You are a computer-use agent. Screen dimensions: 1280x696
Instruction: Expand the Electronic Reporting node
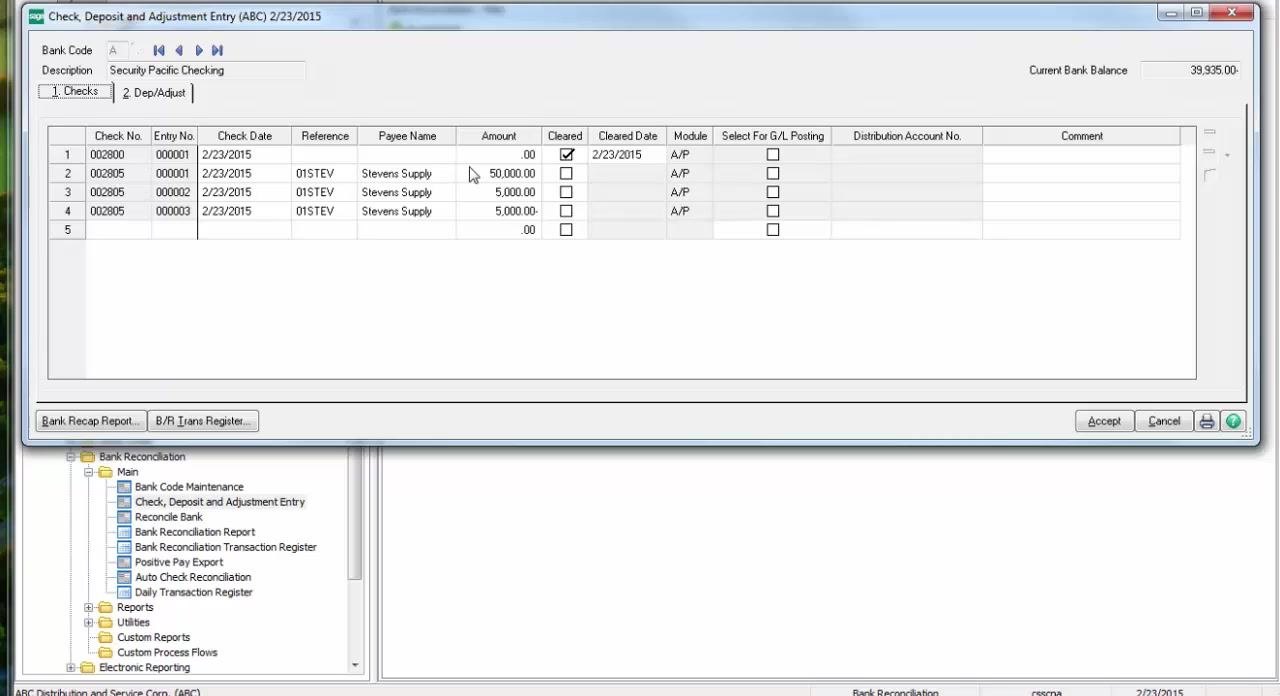(71, 667)
